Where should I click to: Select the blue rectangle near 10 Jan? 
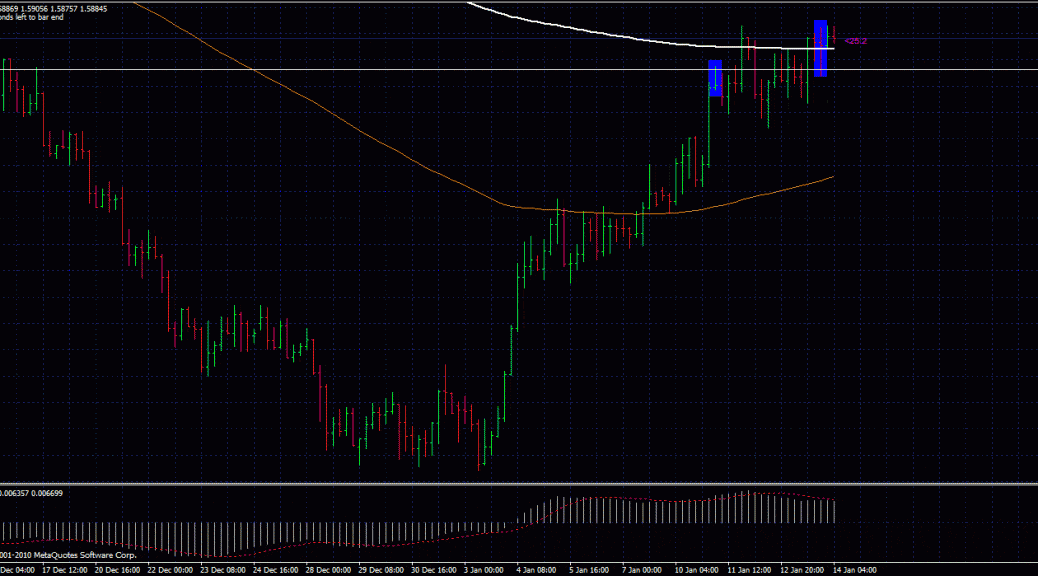[715, 78]
